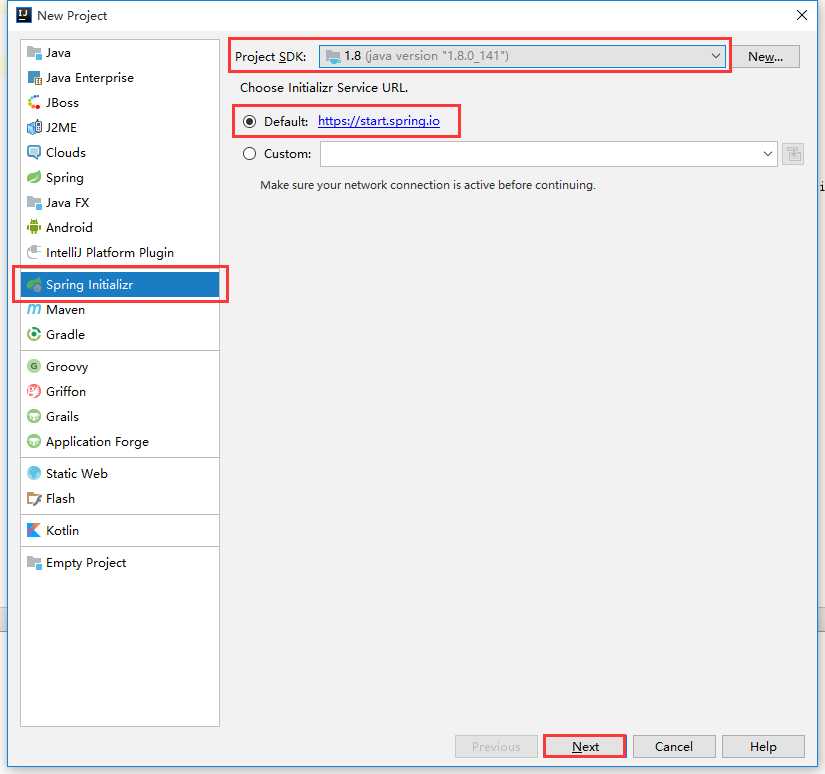Click the 'Choose Initializr Service URL.' text
This screenshot has height=774, width=825.
click(324, 88)
